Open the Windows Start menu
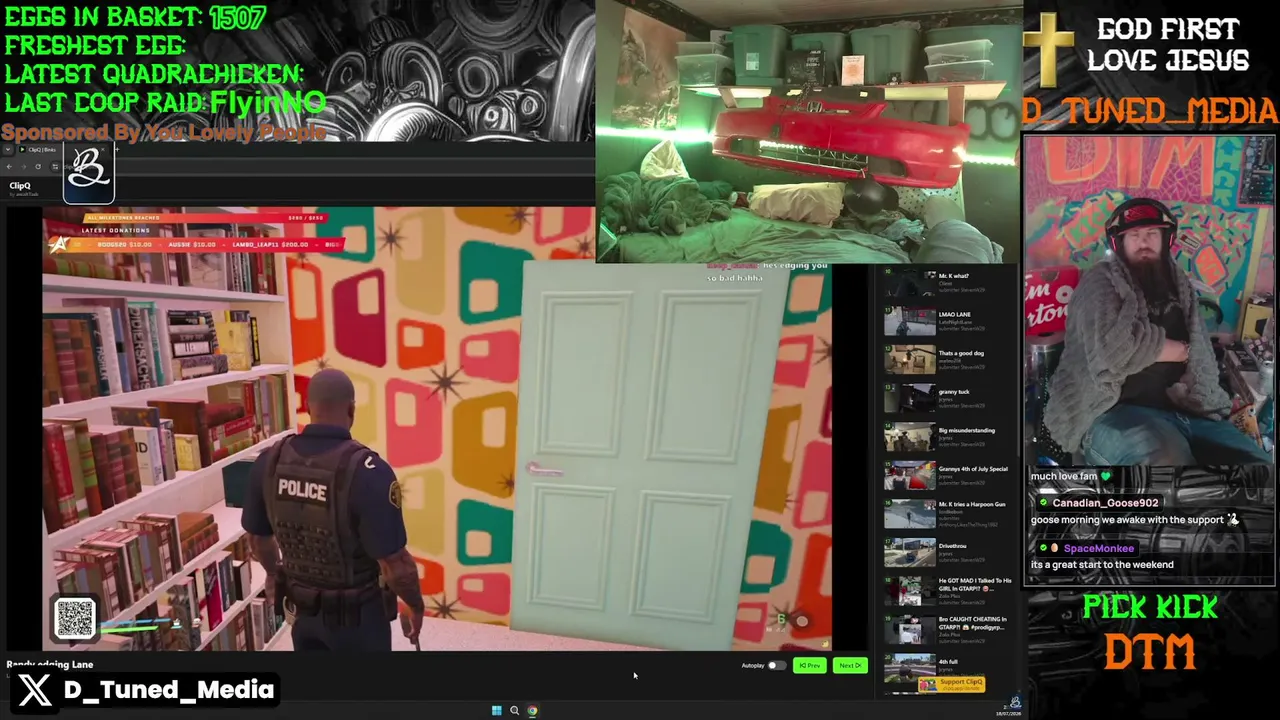 pyautogui.click(x=496, y=711)
